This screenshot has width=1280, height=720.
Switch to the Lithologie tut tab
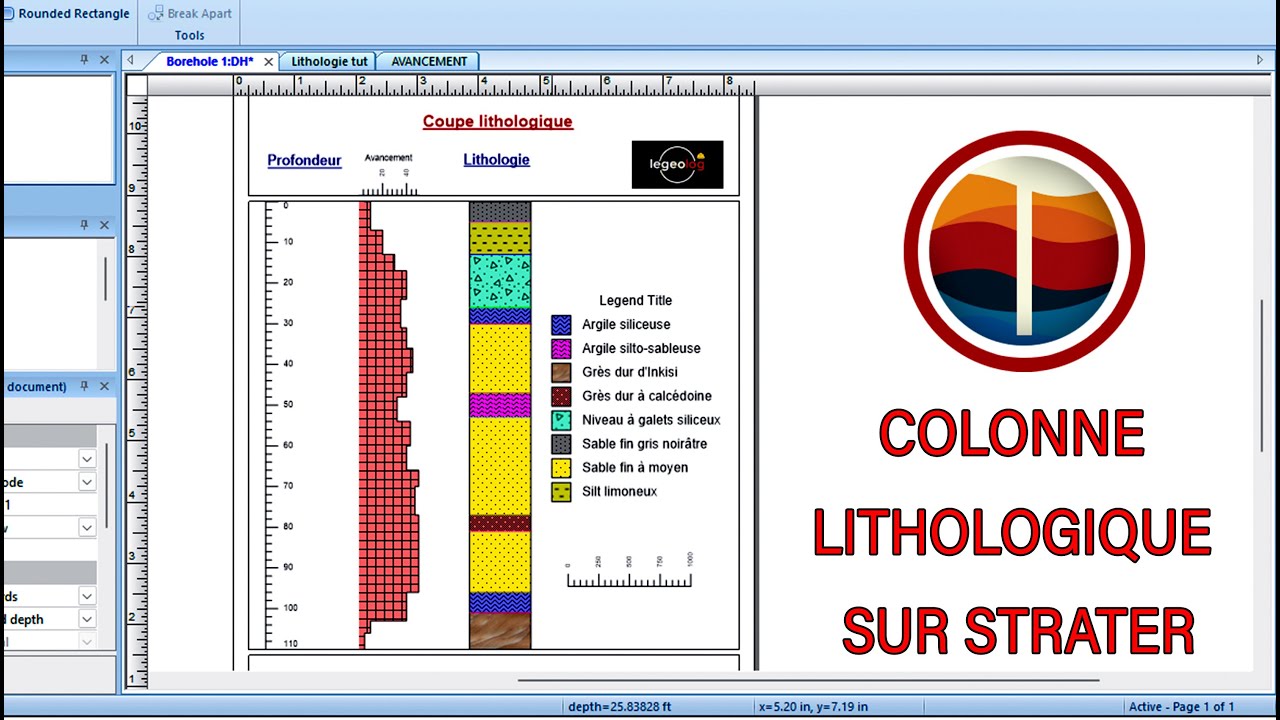(x=329, y=61)
